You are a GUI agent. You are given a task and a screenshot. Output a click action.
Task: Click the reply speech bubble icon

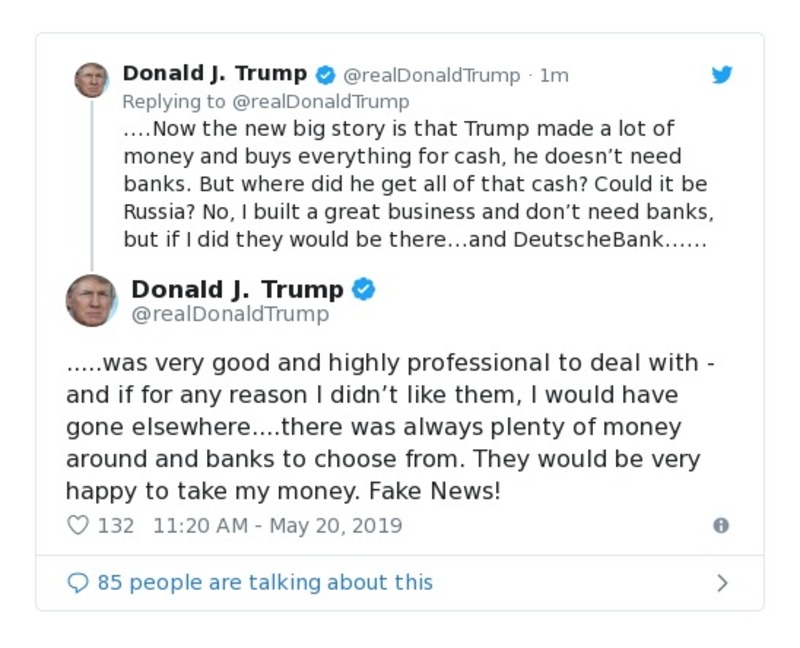pyautogui.click(x=78, y=581)
